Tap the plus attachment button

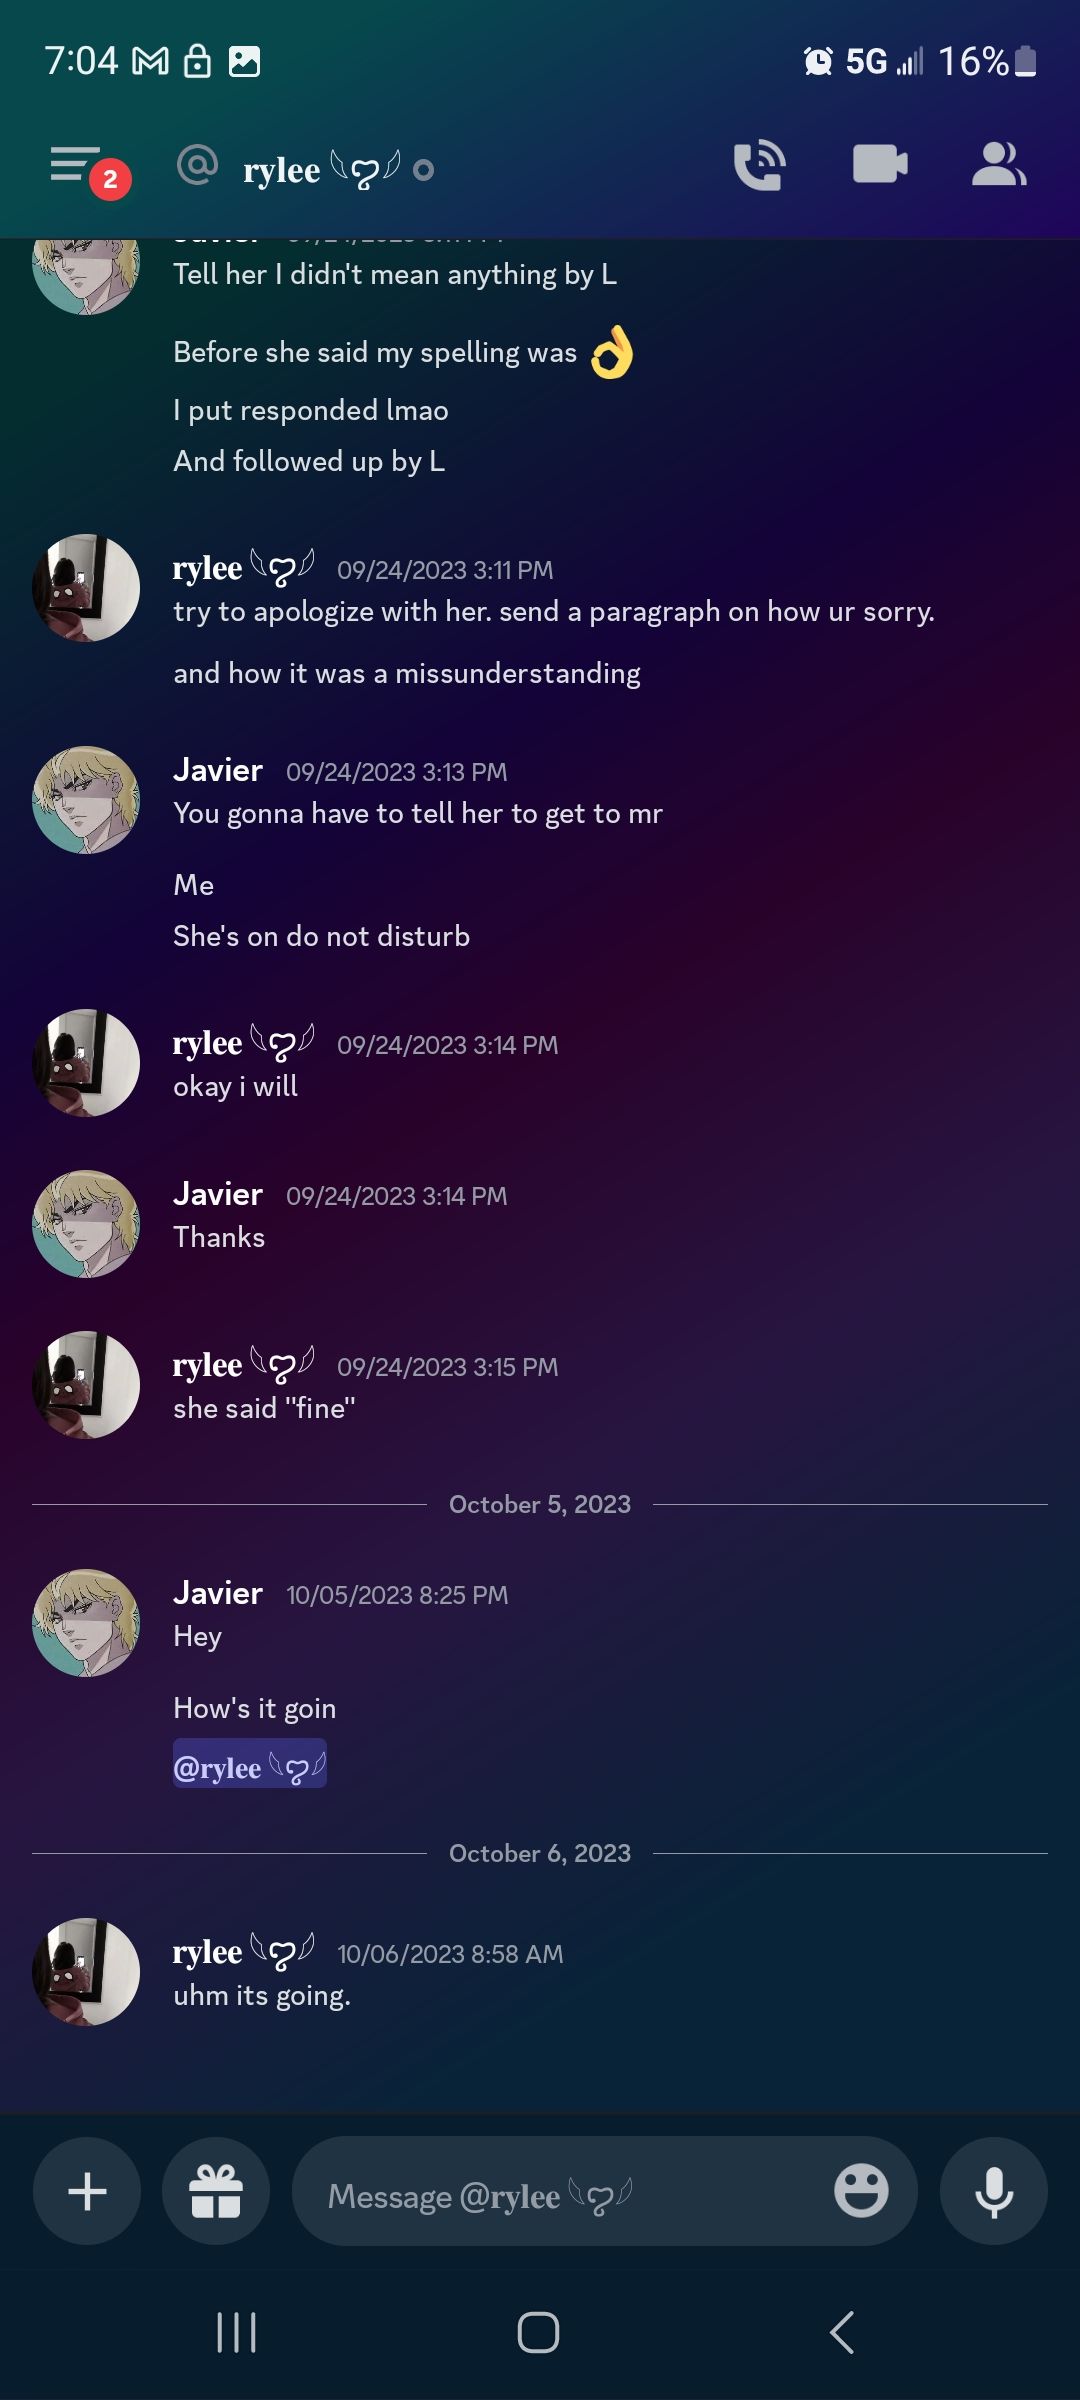point(87,2191)
